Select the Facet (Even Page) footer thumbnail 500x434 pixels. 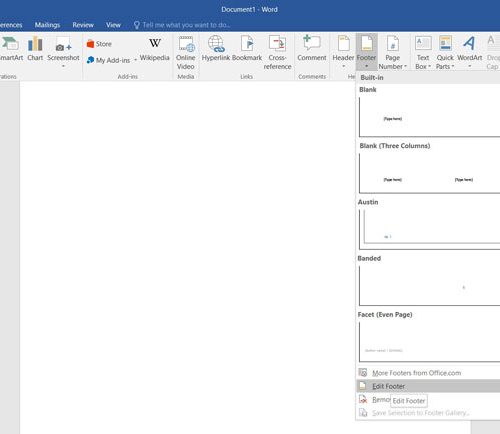[429, 342]
